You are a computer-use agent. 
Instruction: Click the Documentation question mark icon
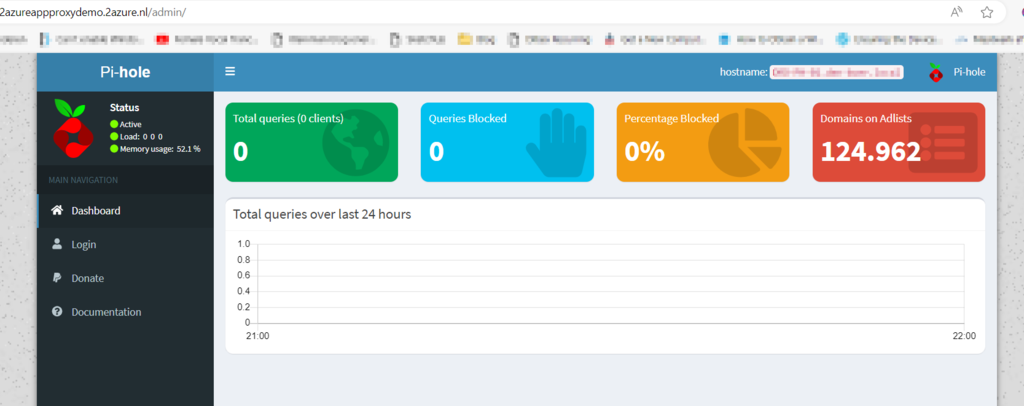tap(57, 312)
